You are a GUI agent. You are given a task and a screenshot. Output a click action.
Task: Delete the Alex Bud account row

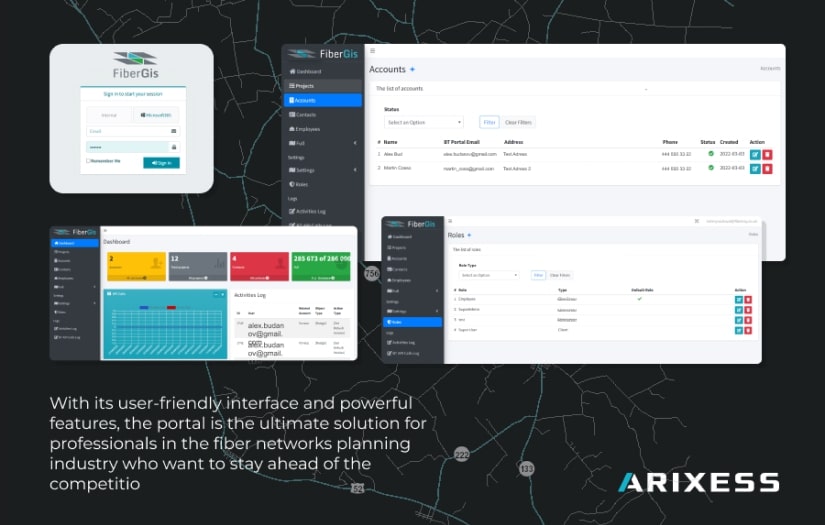pyautogui.click(x=767, y=155)
